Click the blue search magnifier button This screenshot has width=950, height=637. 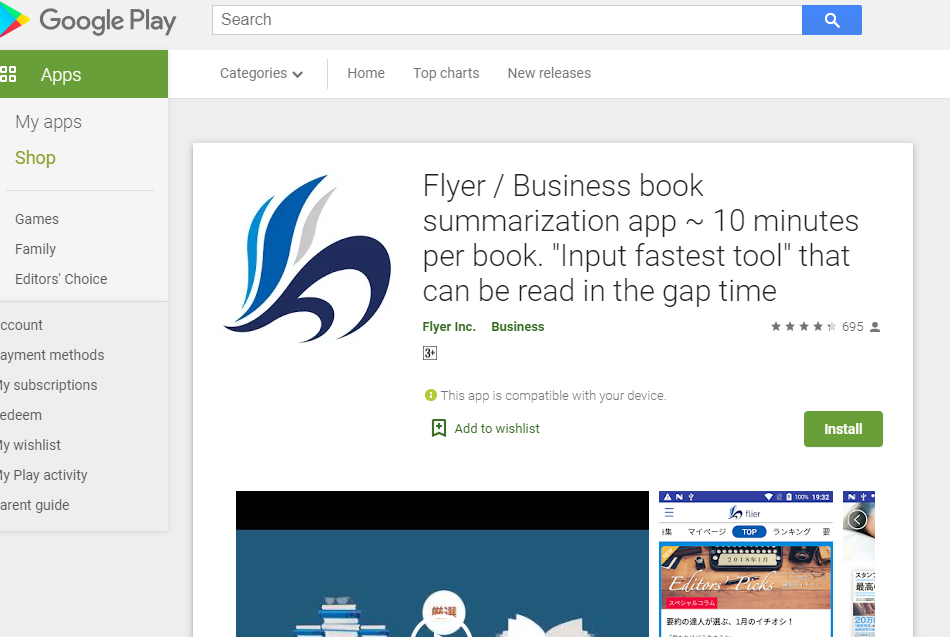coord(832,20)
